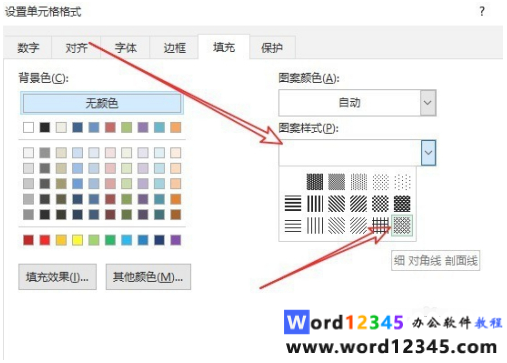Pick light green standard color swatch
507x363 pixels.
click(x=94, y=240)
